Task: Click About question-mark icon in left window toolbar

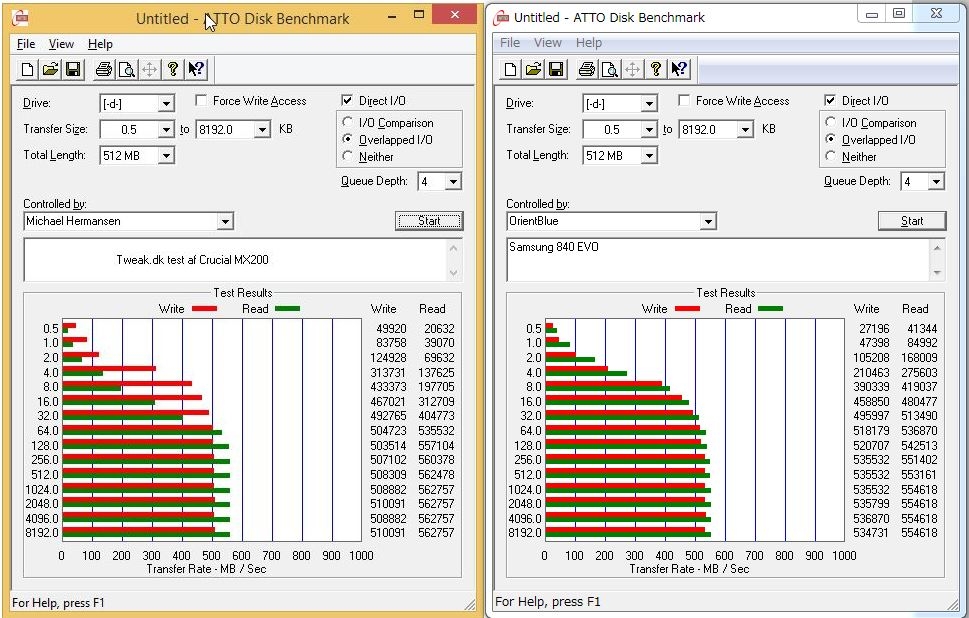Action: (172, 69)
